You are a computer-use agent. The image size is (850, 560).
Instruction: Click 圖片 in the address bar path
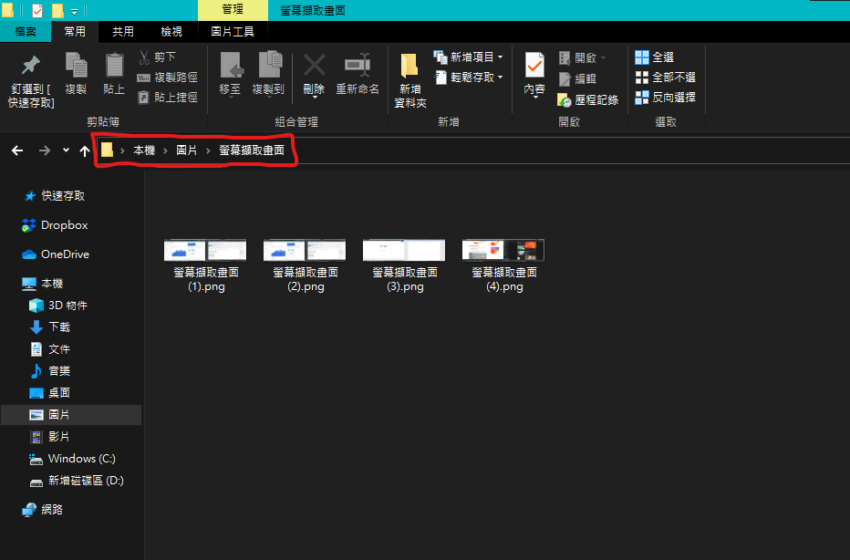click(186, 150)
